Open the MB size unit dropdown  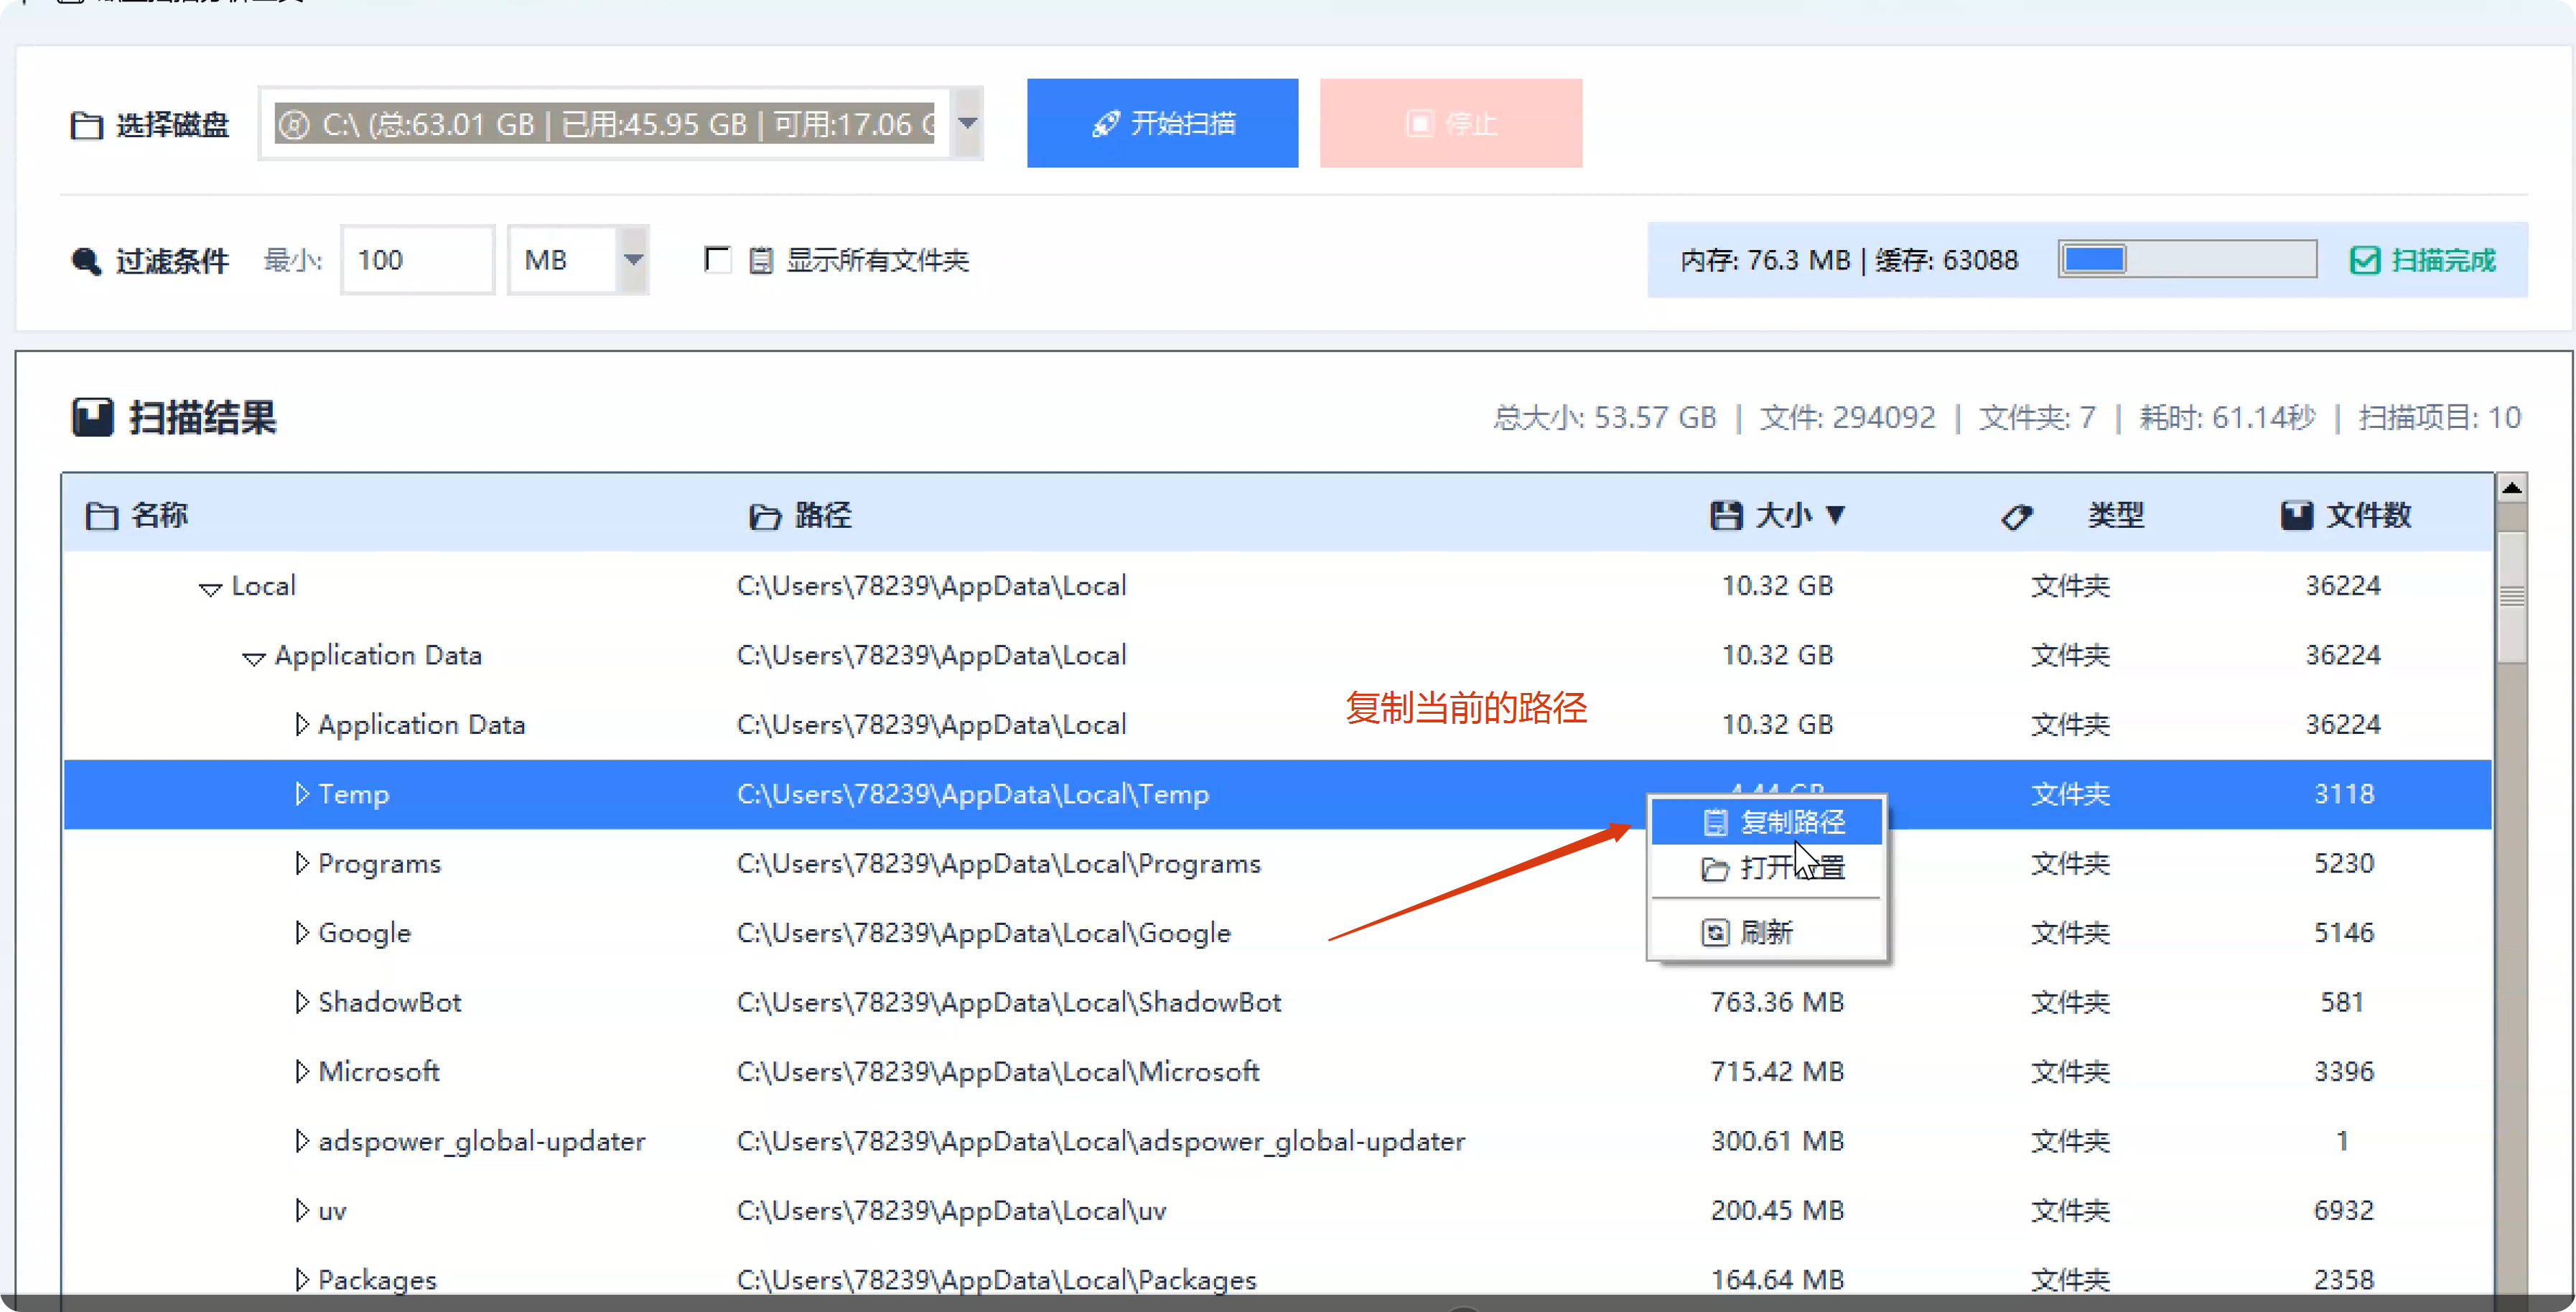[x=633, y=260]
